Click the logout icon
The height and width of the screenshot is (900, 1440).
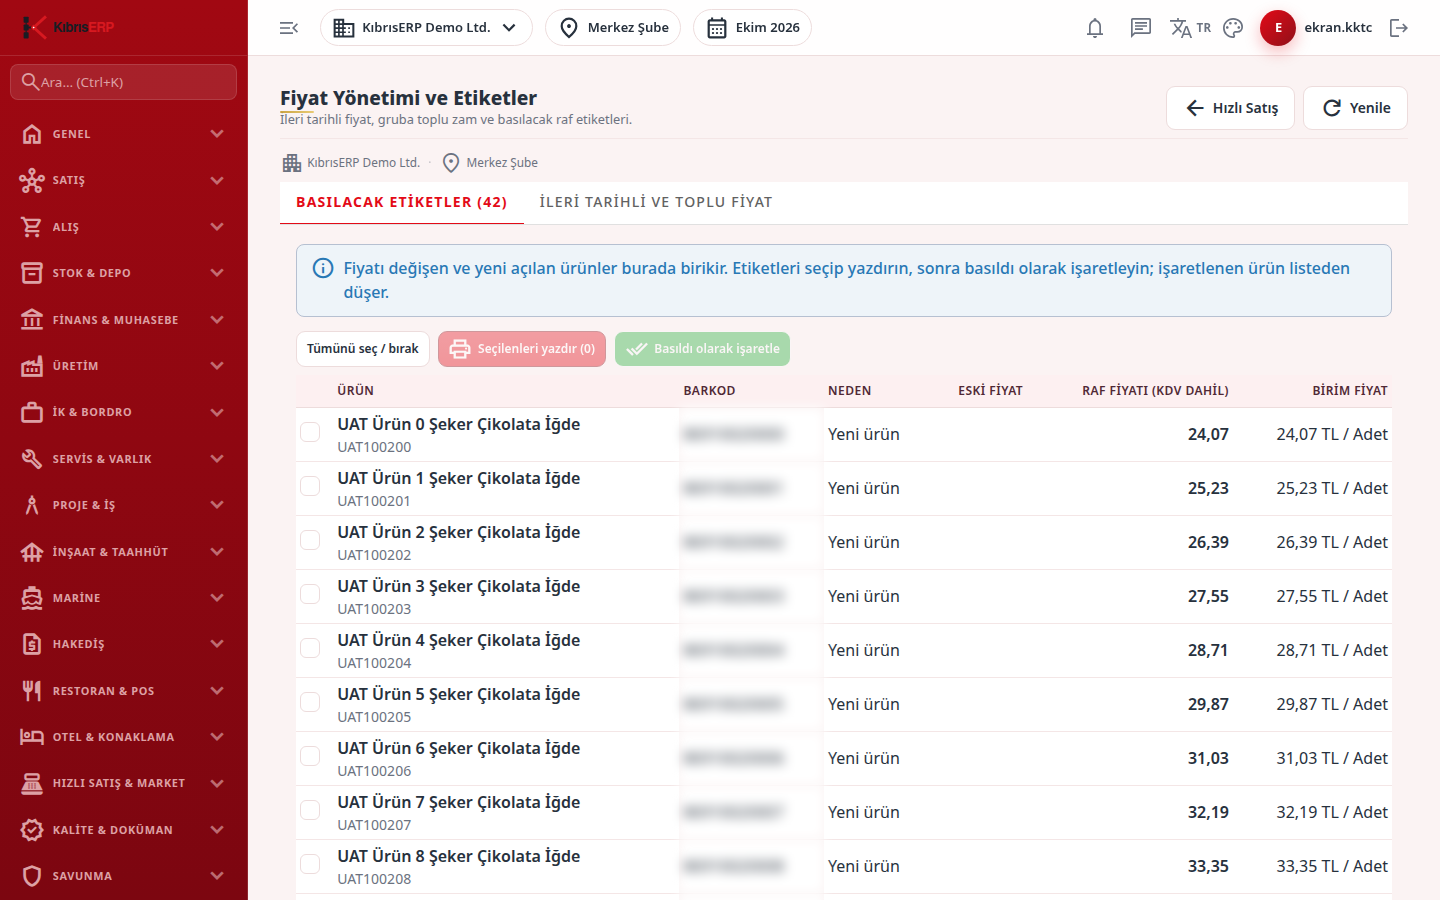coord(1399,28)
